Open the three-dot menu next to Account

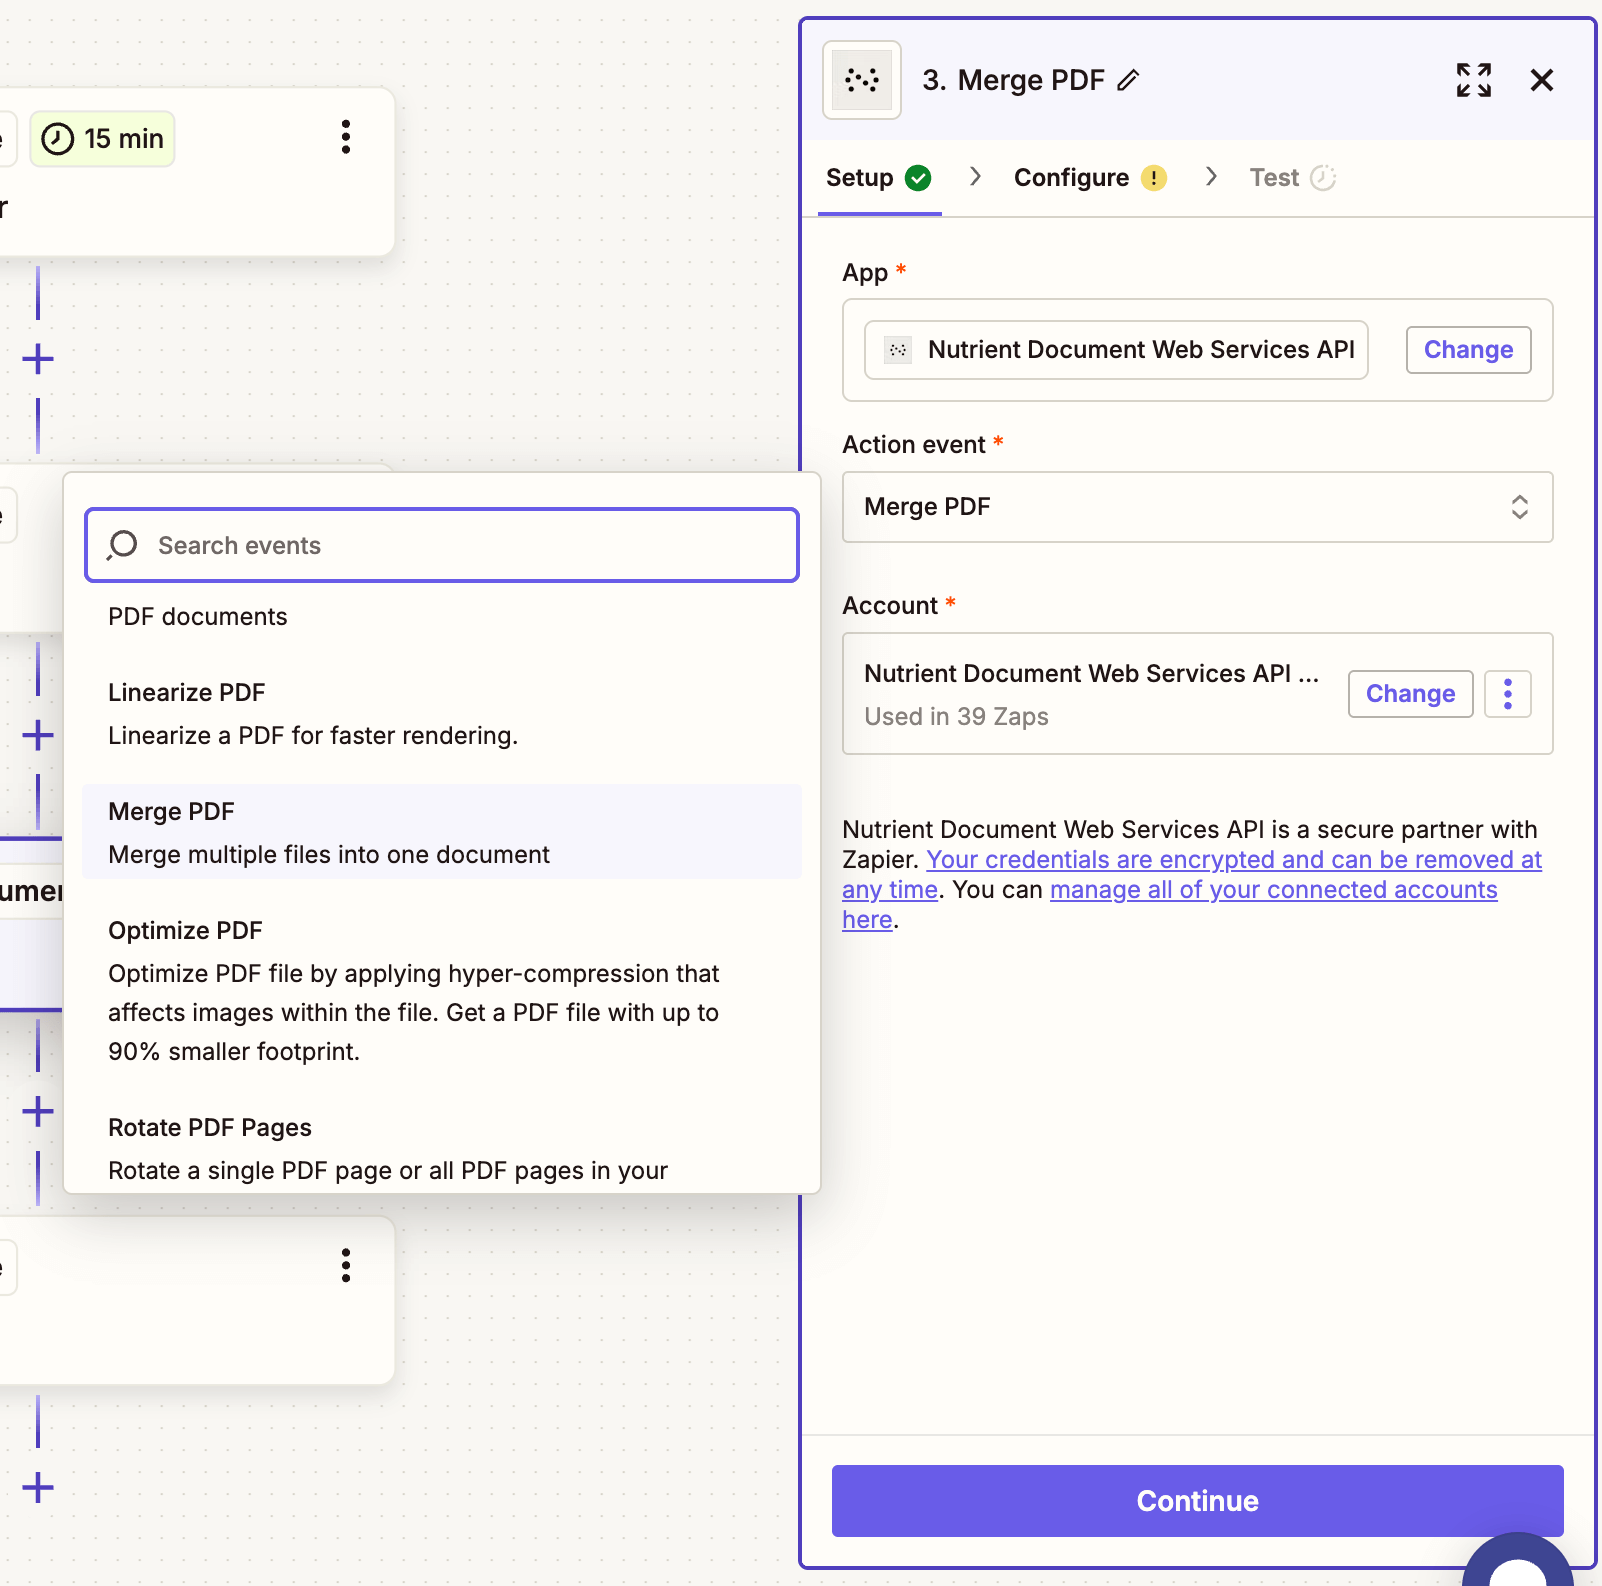(x=1507, y=693)
